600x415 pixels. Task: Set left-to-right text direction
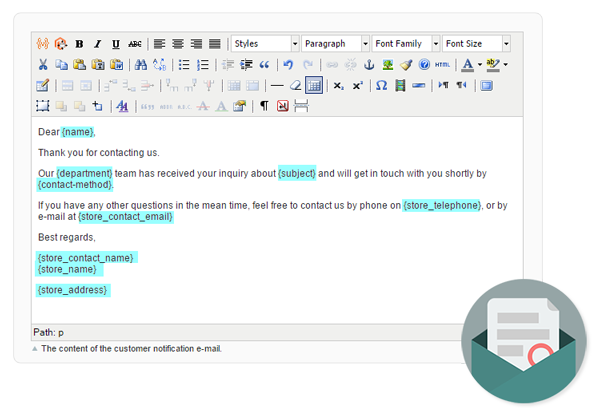pyautogui.click(x=443, y=85)
